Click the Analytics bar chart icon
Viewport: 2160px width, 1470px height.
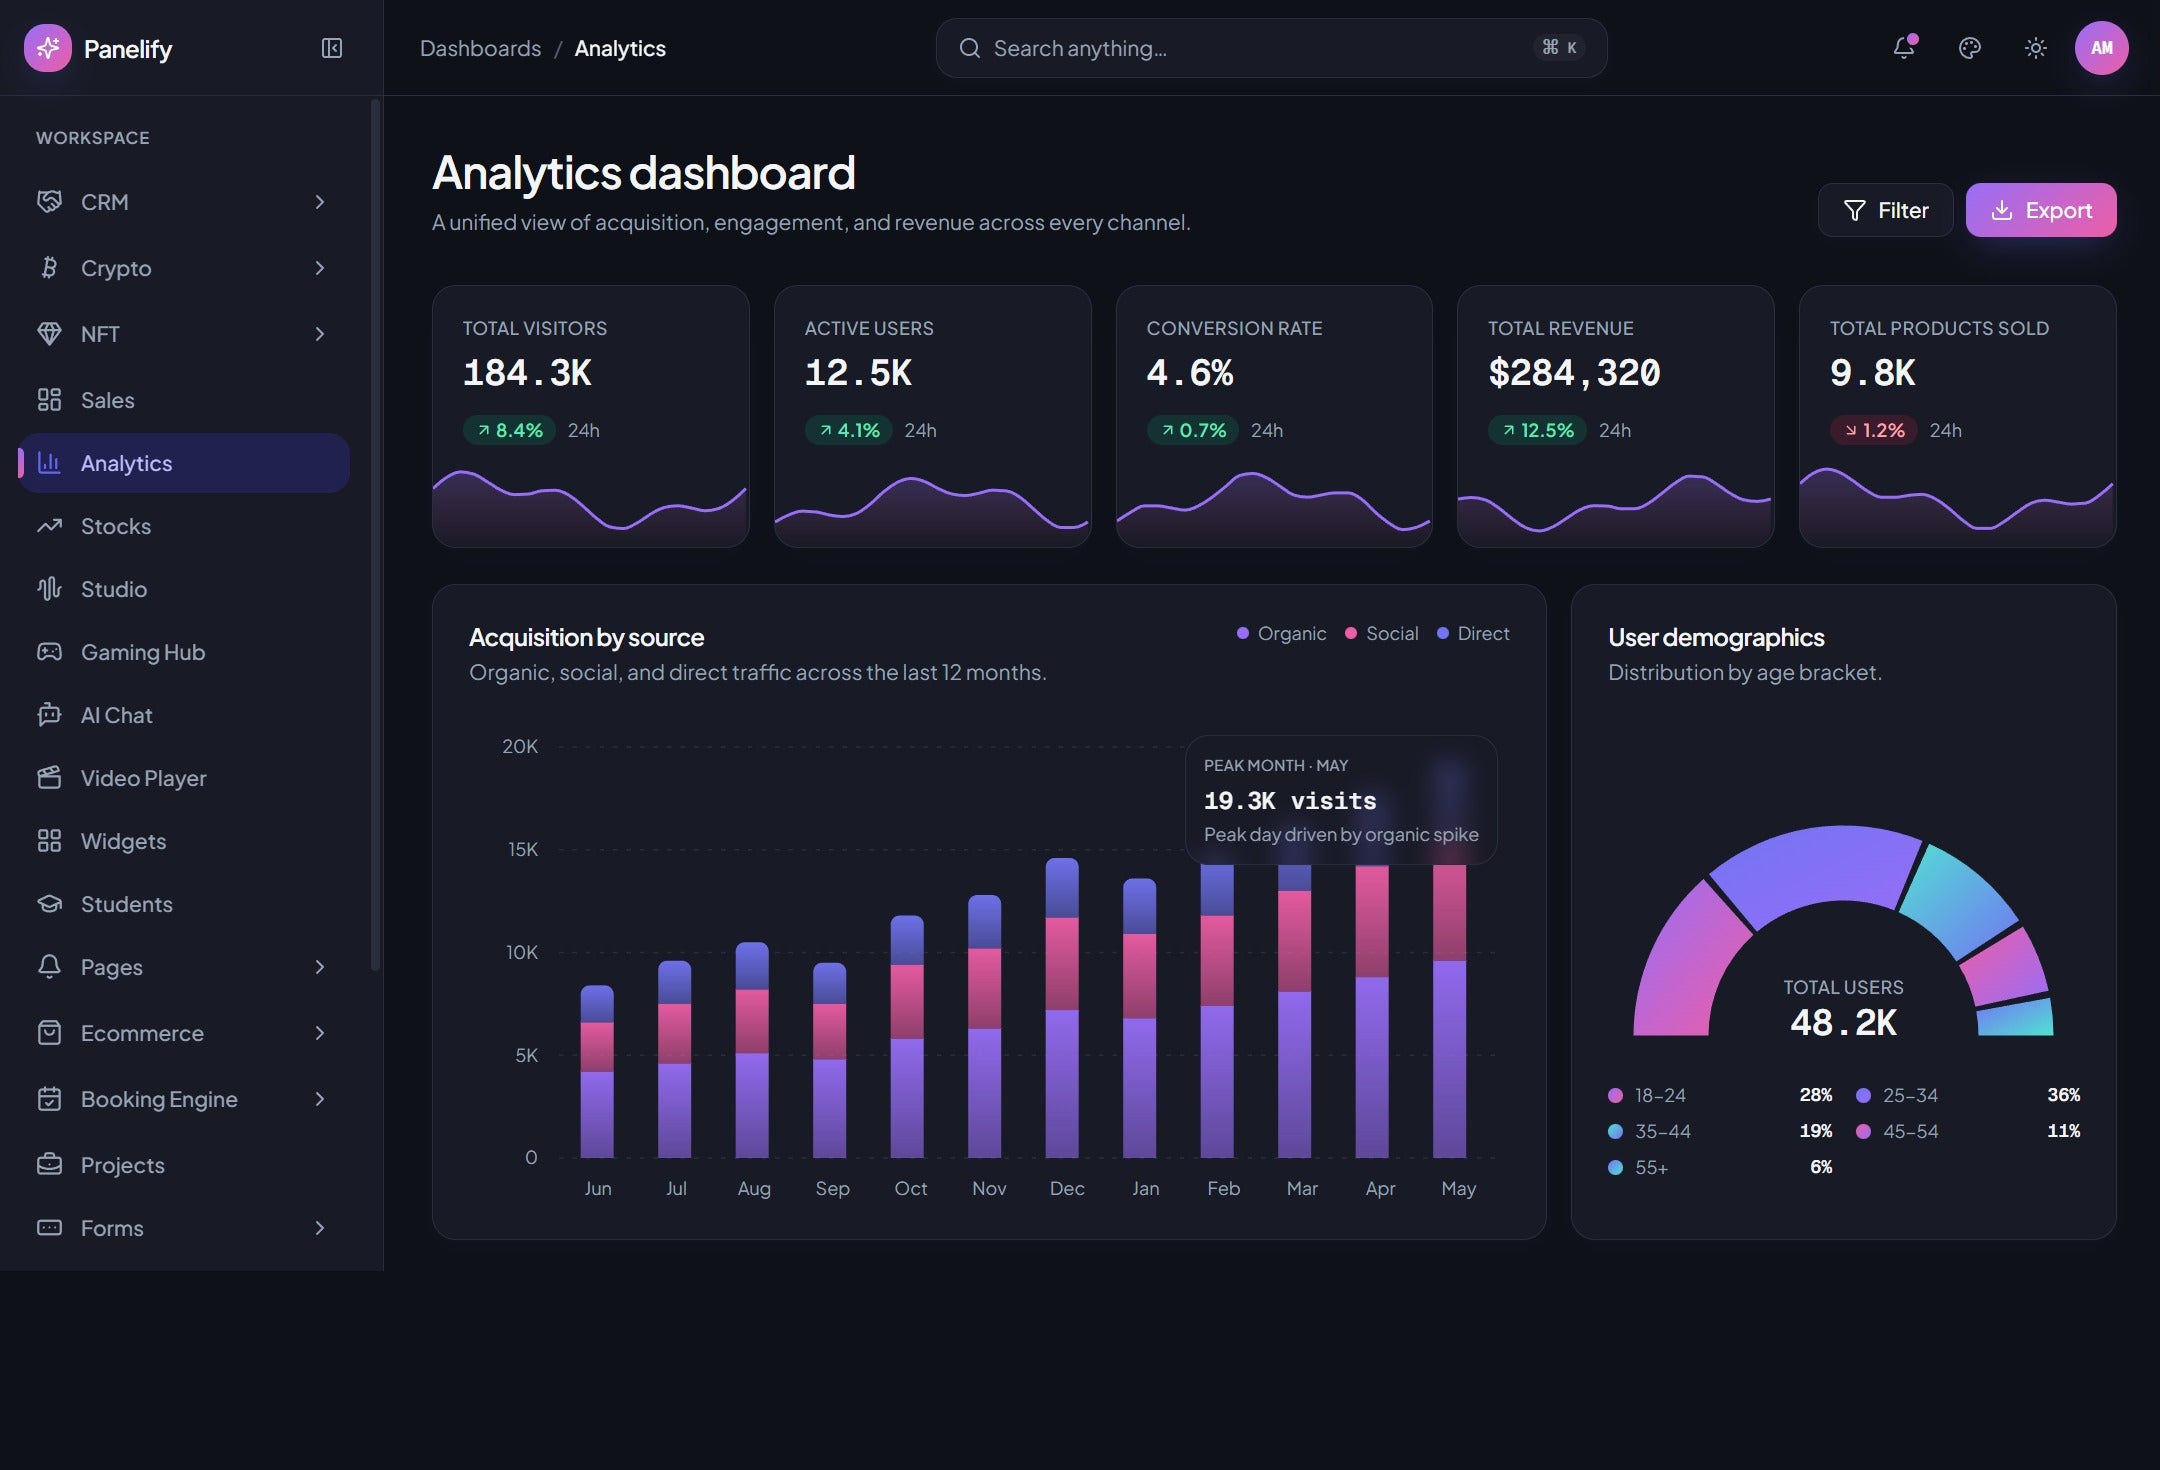coord(49,463)
